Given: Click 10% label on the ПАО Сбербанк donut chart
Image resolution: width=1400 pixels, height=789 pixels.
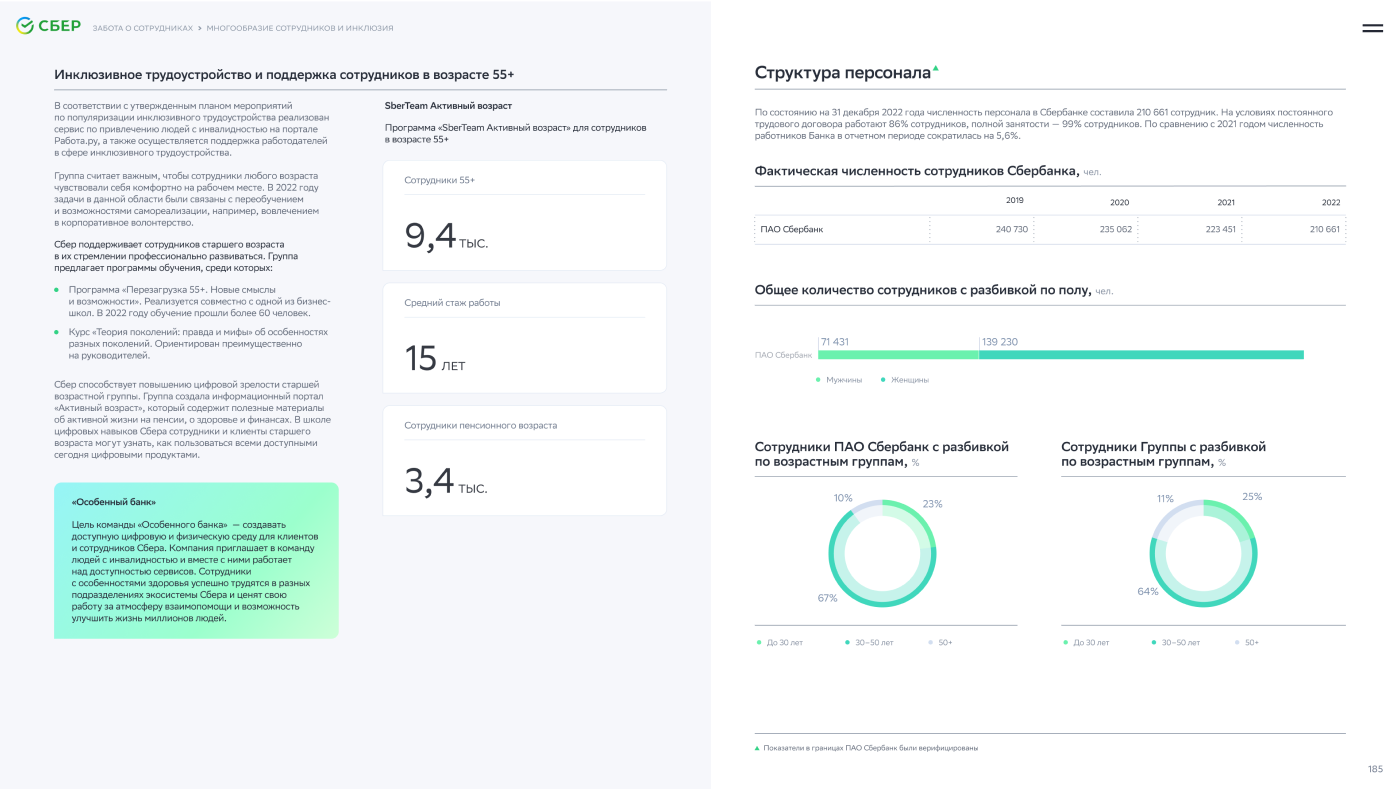Looking at the screenshot, I should coord(843,497).
